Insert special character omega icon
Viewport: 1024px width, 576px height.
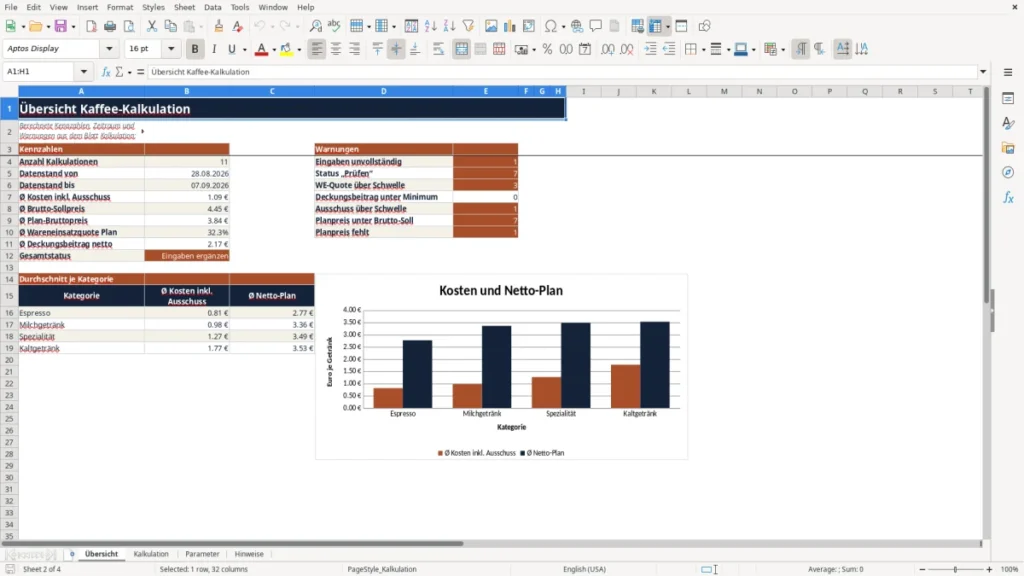pos(551,26)
